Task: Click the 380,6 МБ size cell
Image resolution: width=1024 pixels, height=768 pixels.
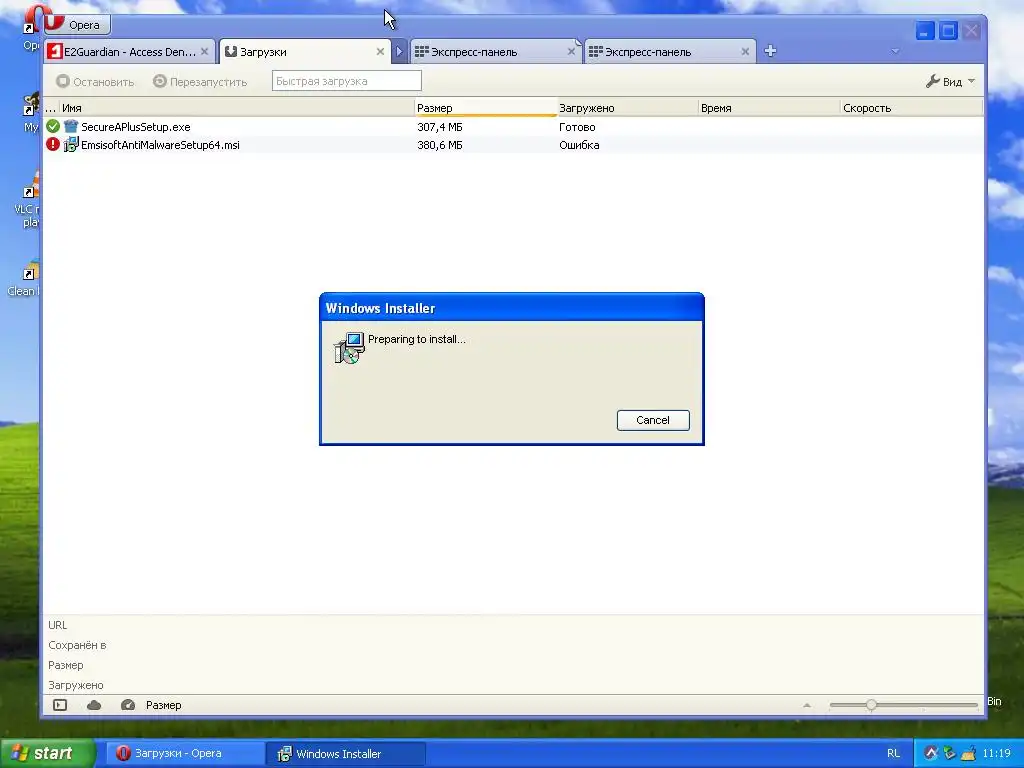Action: 440,145
